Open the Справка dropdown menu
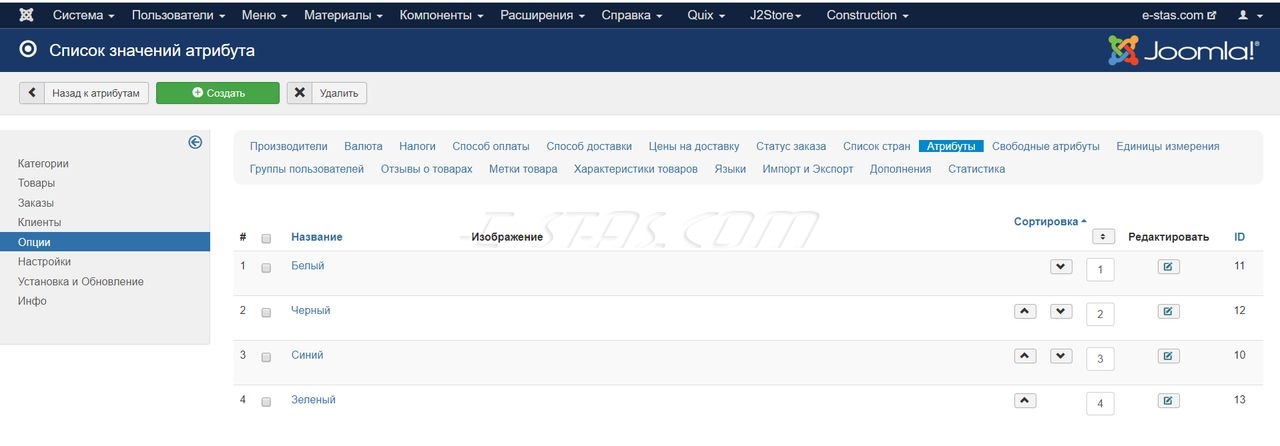The image size is (1280, 446). 632,15
